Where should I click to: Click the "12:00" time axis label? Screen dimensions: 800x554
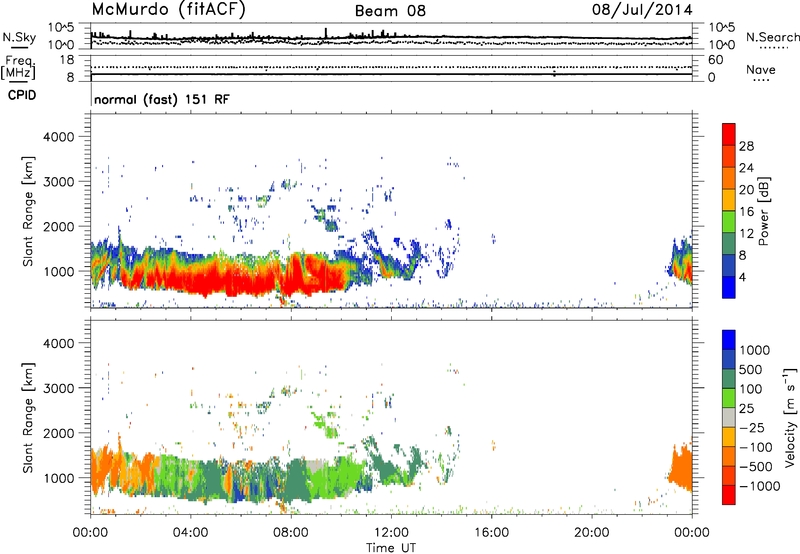391,533
